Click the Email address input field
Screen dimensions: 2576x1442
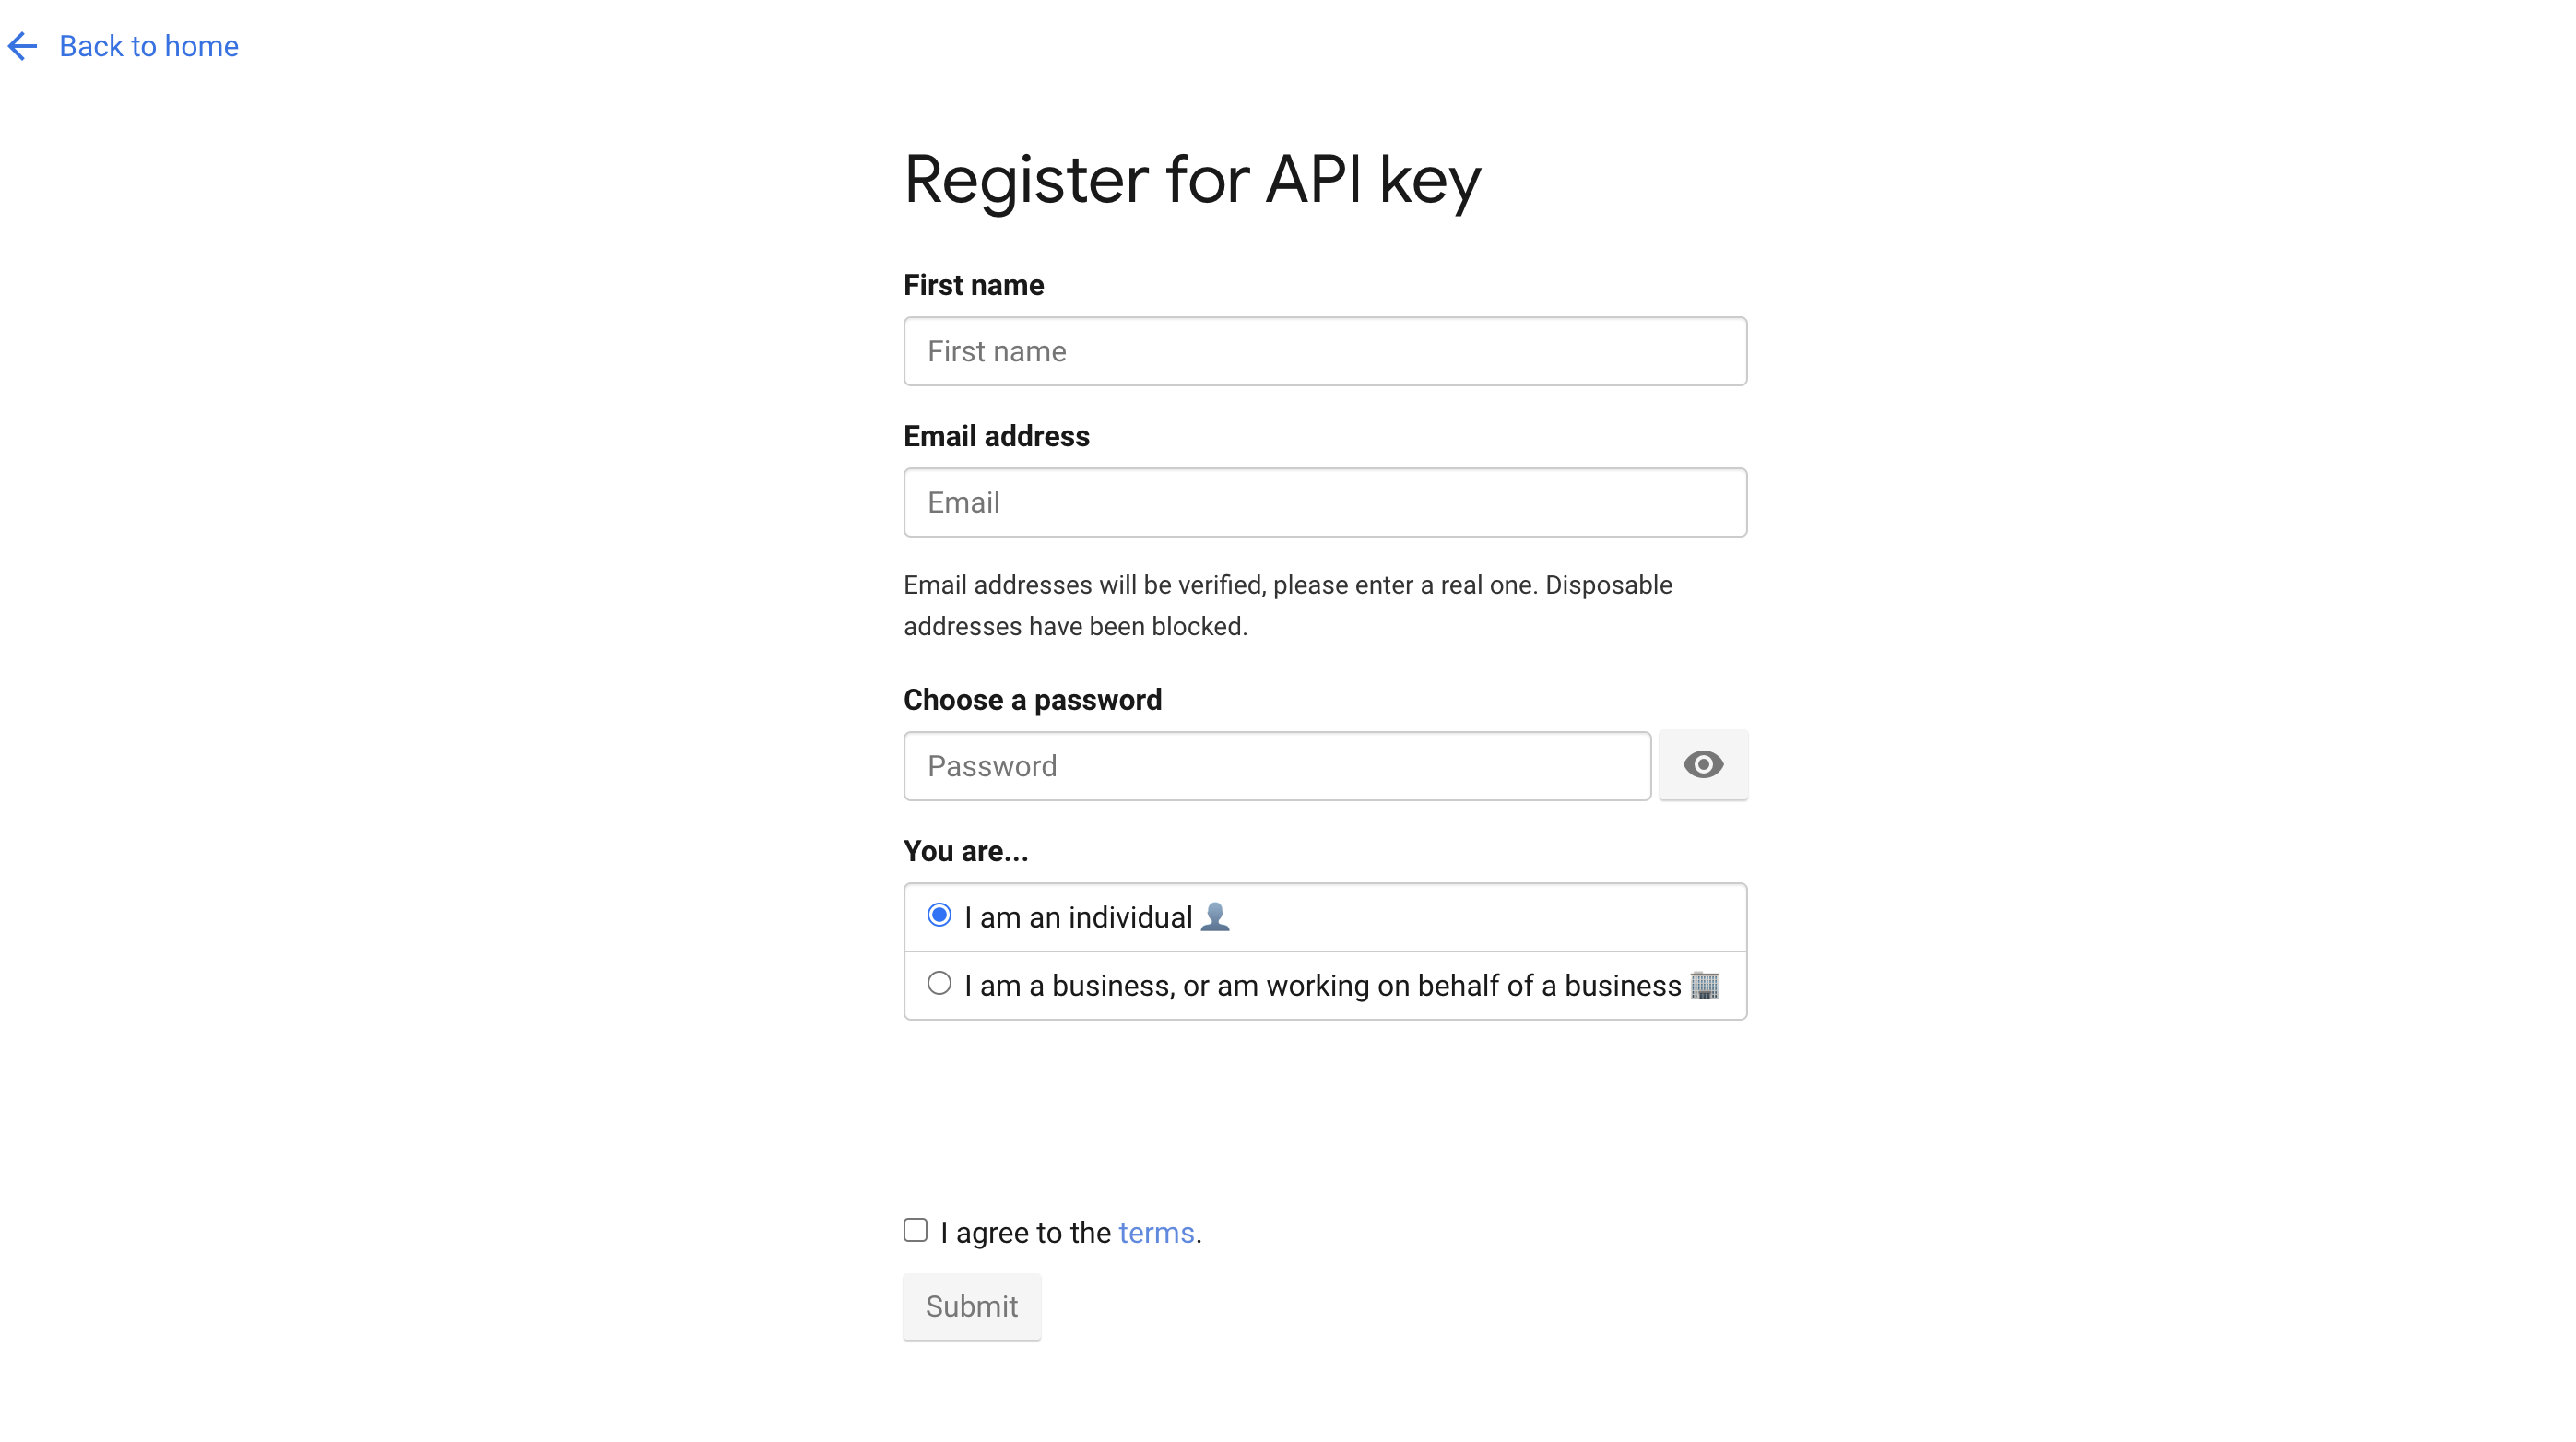[x=1325, y=502]
